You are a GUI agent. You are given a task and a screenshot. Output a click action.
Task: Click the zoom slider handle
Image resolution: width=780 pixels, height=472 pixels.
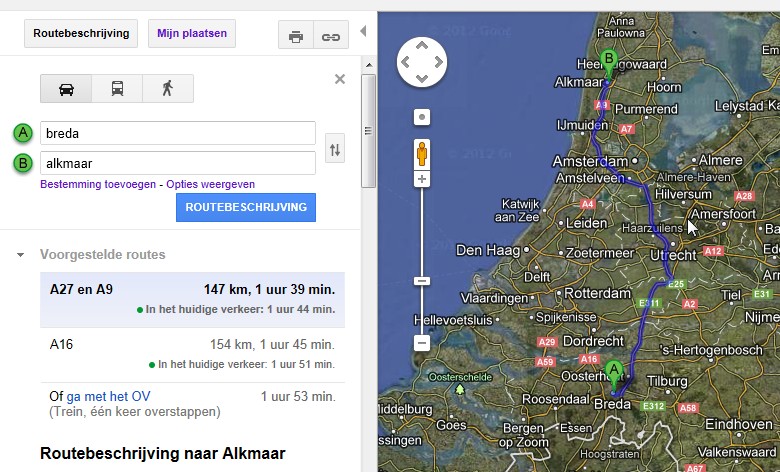coord(422,281)
